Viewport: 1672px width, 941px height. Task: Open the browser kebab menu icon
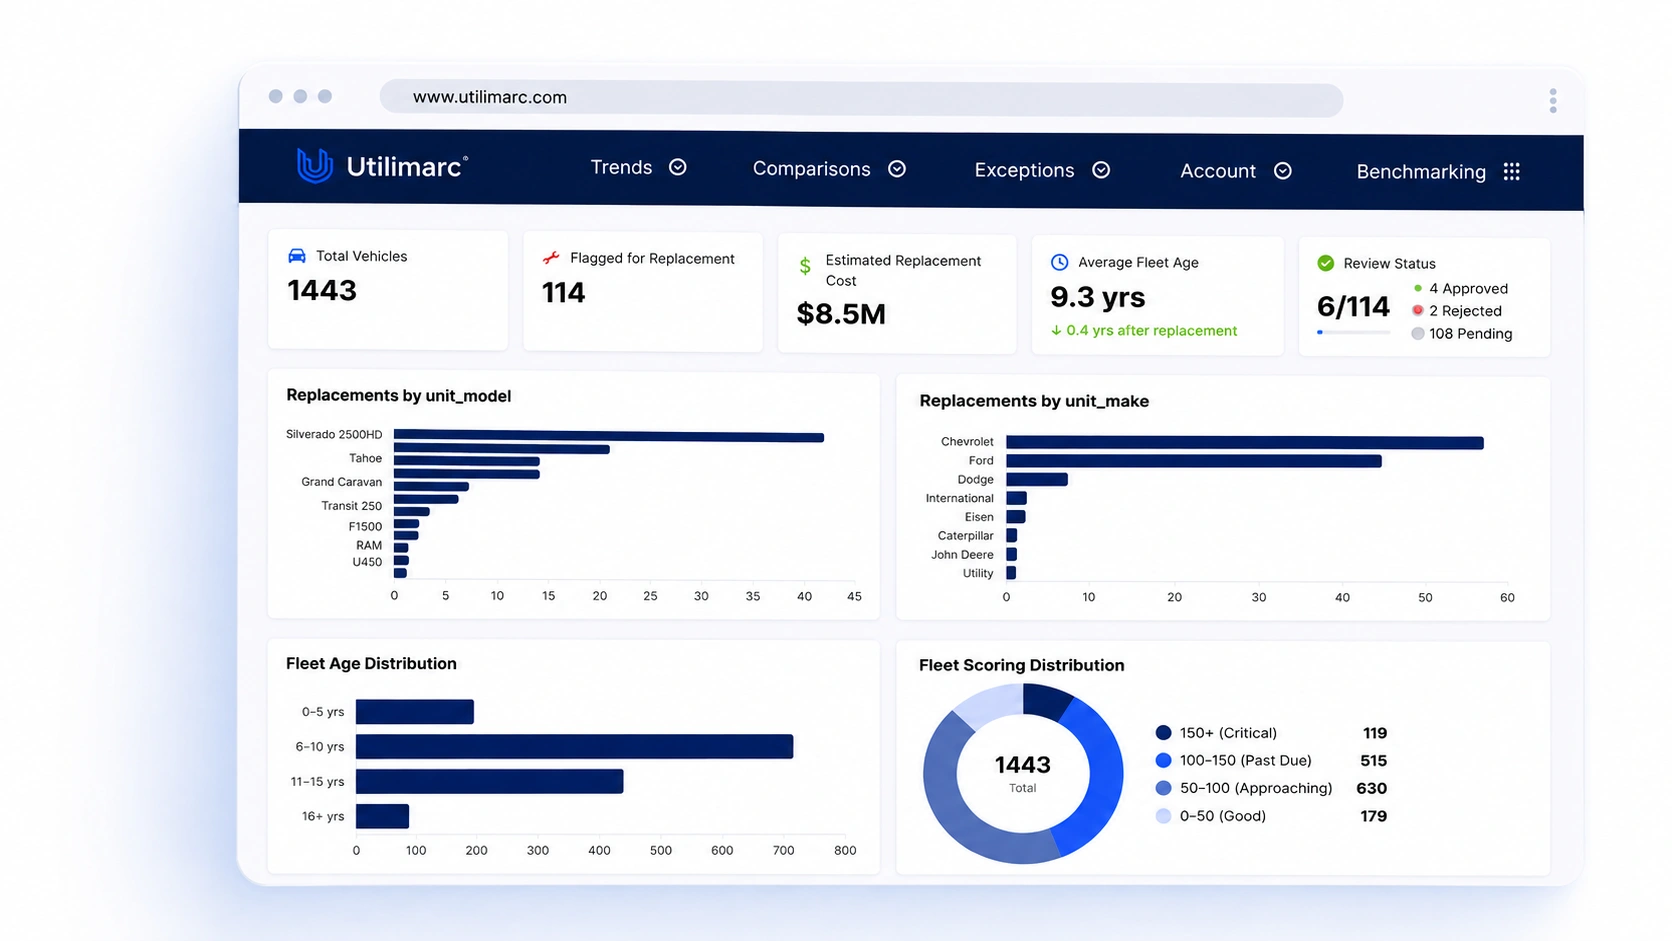[x=1553, y=100]
